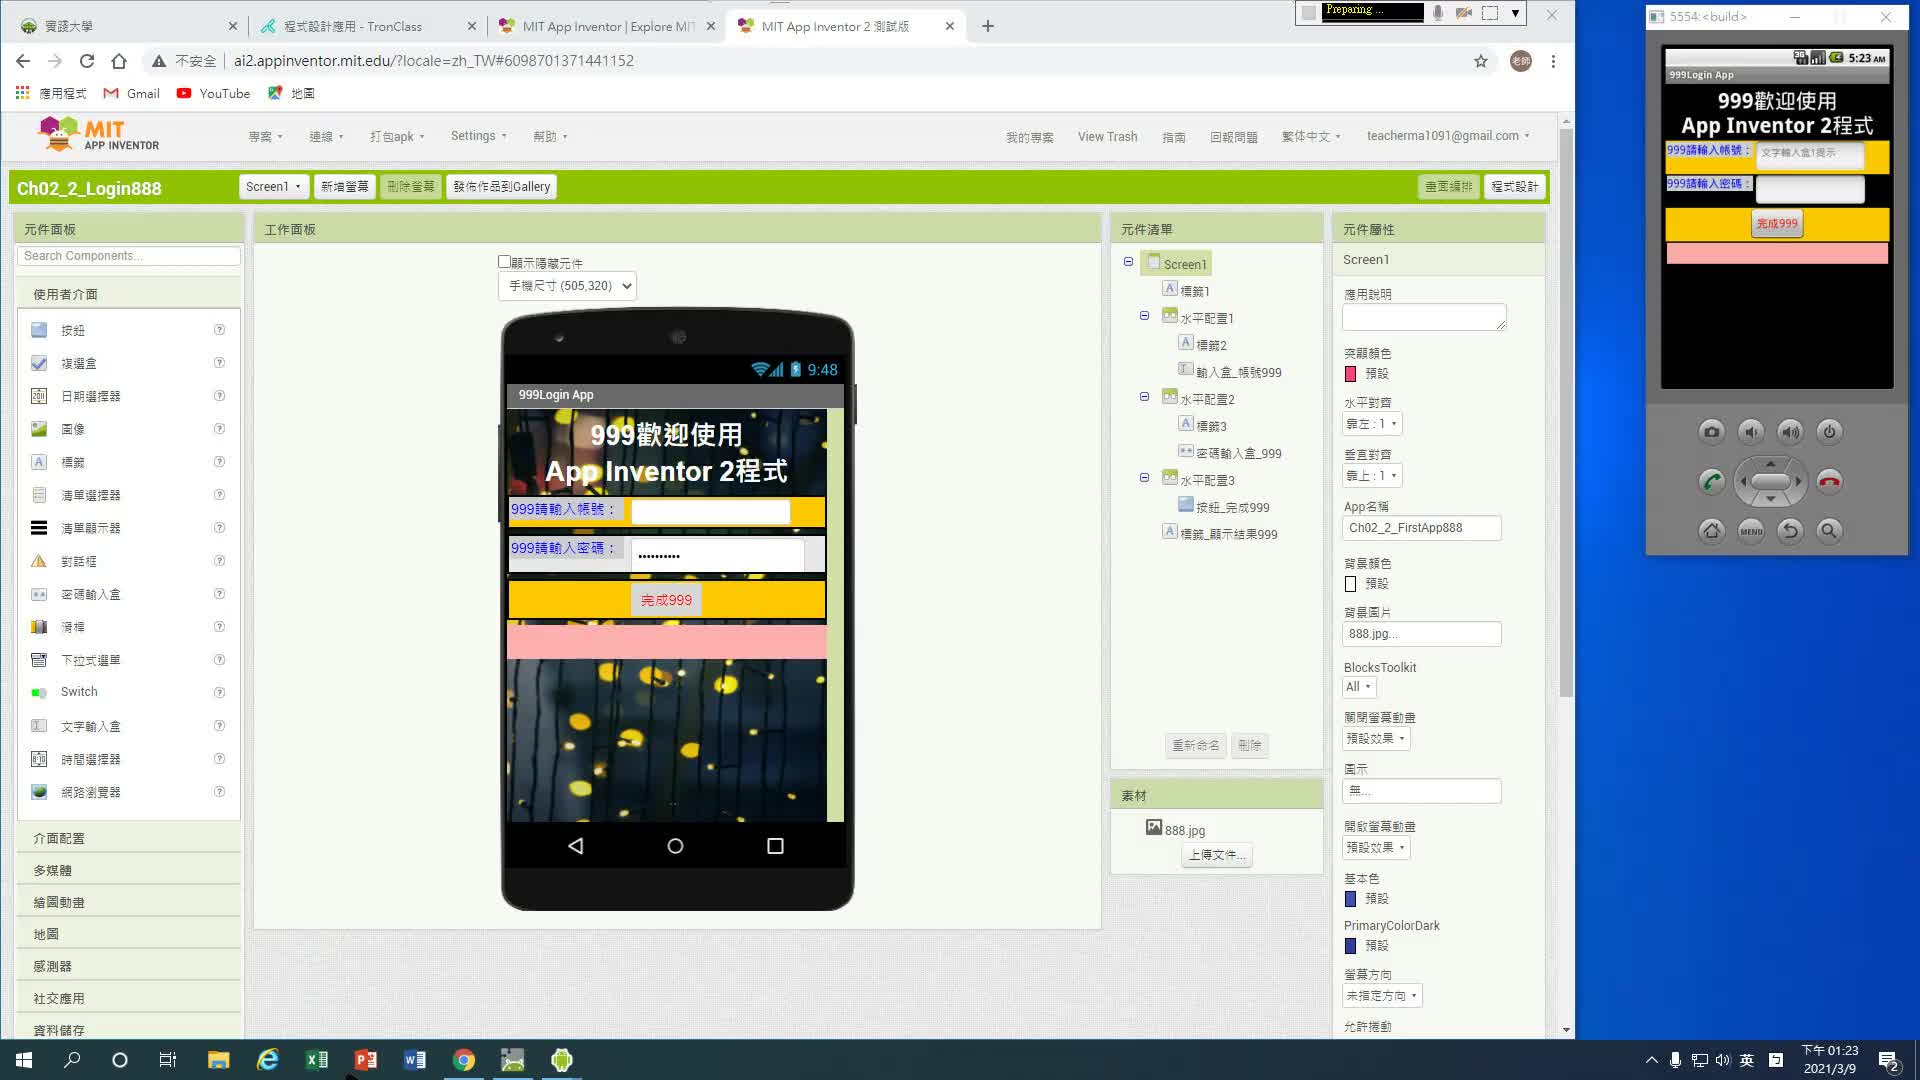
Task: Click the 突顯顏色 accent color swatch
Action: point(1350,374)
